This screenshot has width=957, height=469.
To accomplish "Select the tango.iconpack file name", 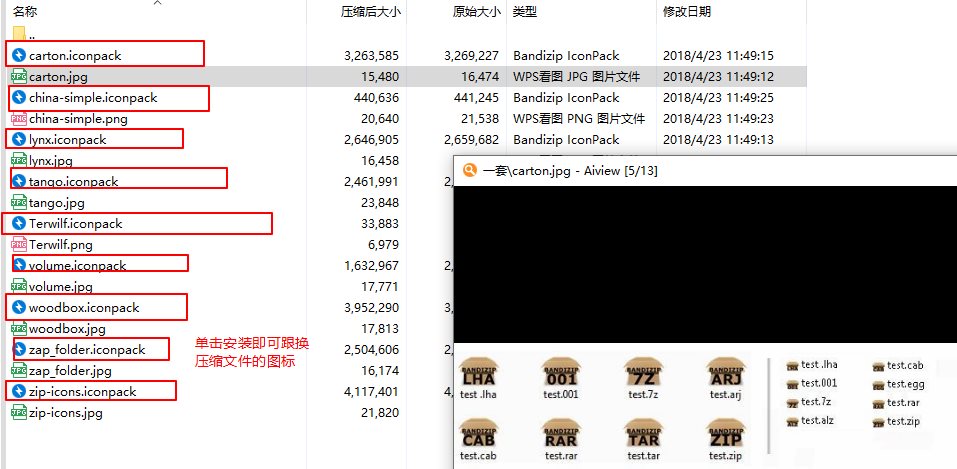I will [x=74, y=181].
